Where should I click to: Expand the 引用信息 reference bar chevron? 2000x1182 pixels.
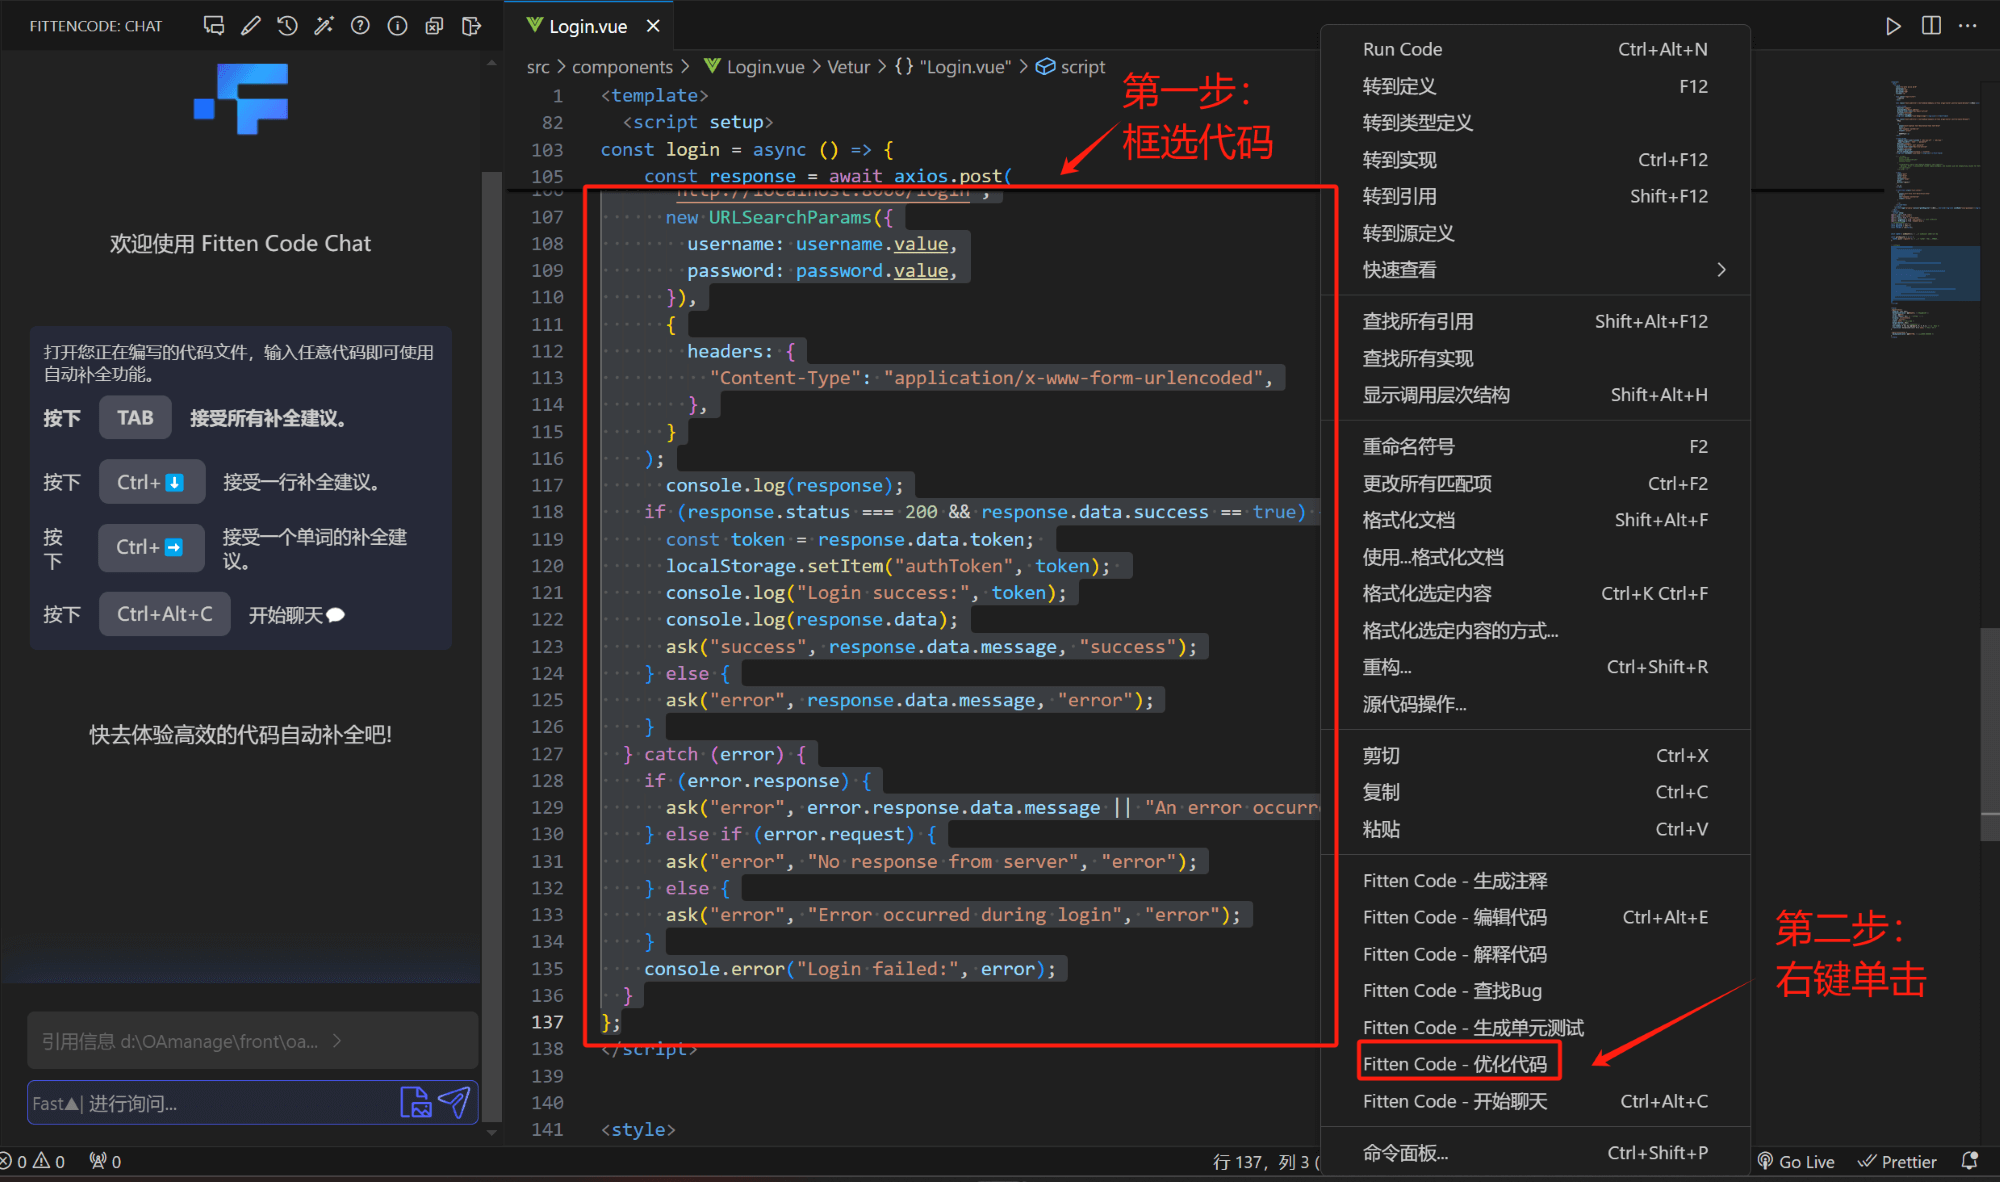click(337, 1041)
